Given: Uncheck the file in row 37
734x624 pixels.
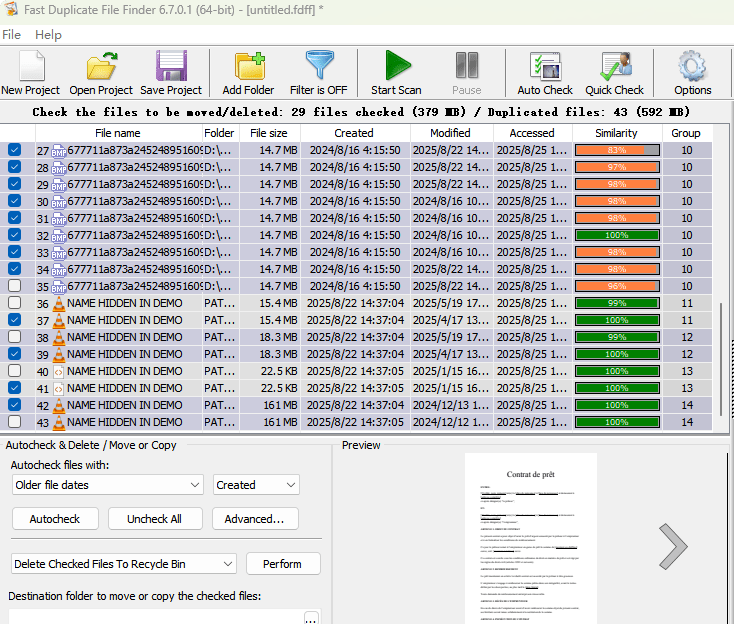Looking at the screenshot, I should (x=15, y=320).
